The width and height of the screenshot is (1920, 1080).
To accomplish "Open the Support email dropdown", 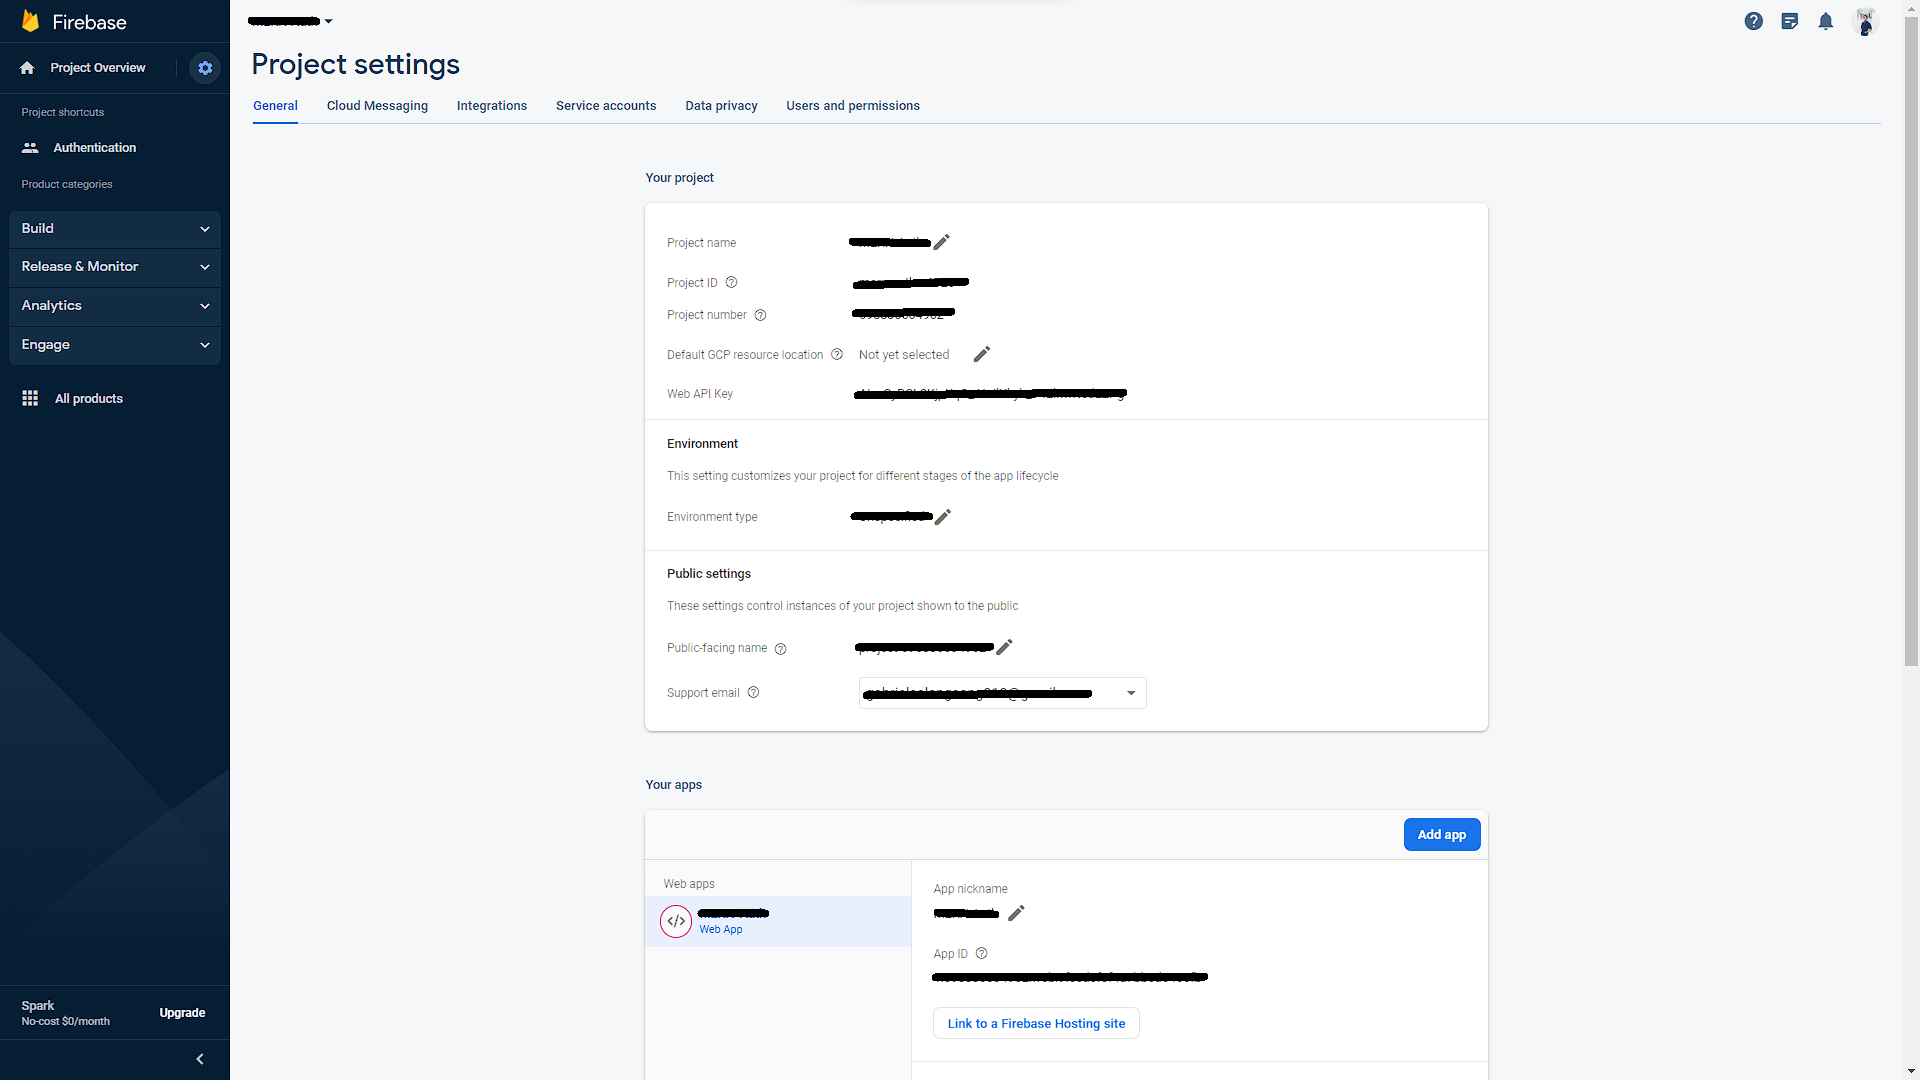I will [1131, 693].
